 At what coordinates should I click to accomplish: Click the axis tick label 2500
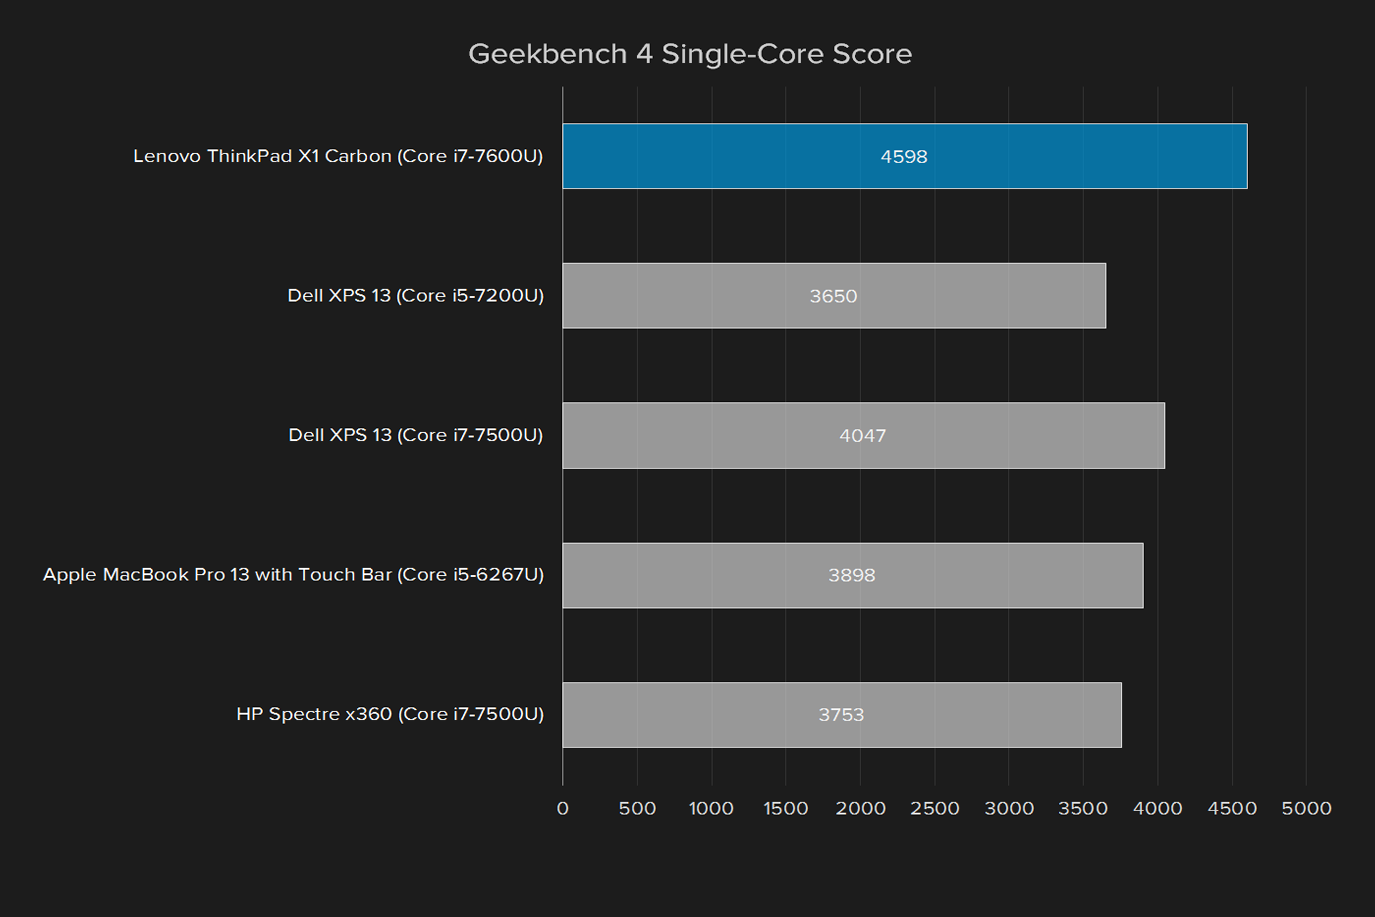coord(935,808)
